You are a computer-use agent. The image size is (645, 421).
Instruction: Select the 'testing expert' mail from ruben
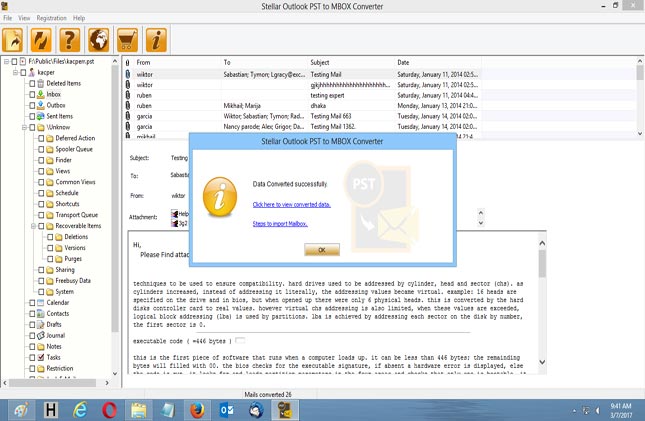pyautogui.click(x=302, y=95)
